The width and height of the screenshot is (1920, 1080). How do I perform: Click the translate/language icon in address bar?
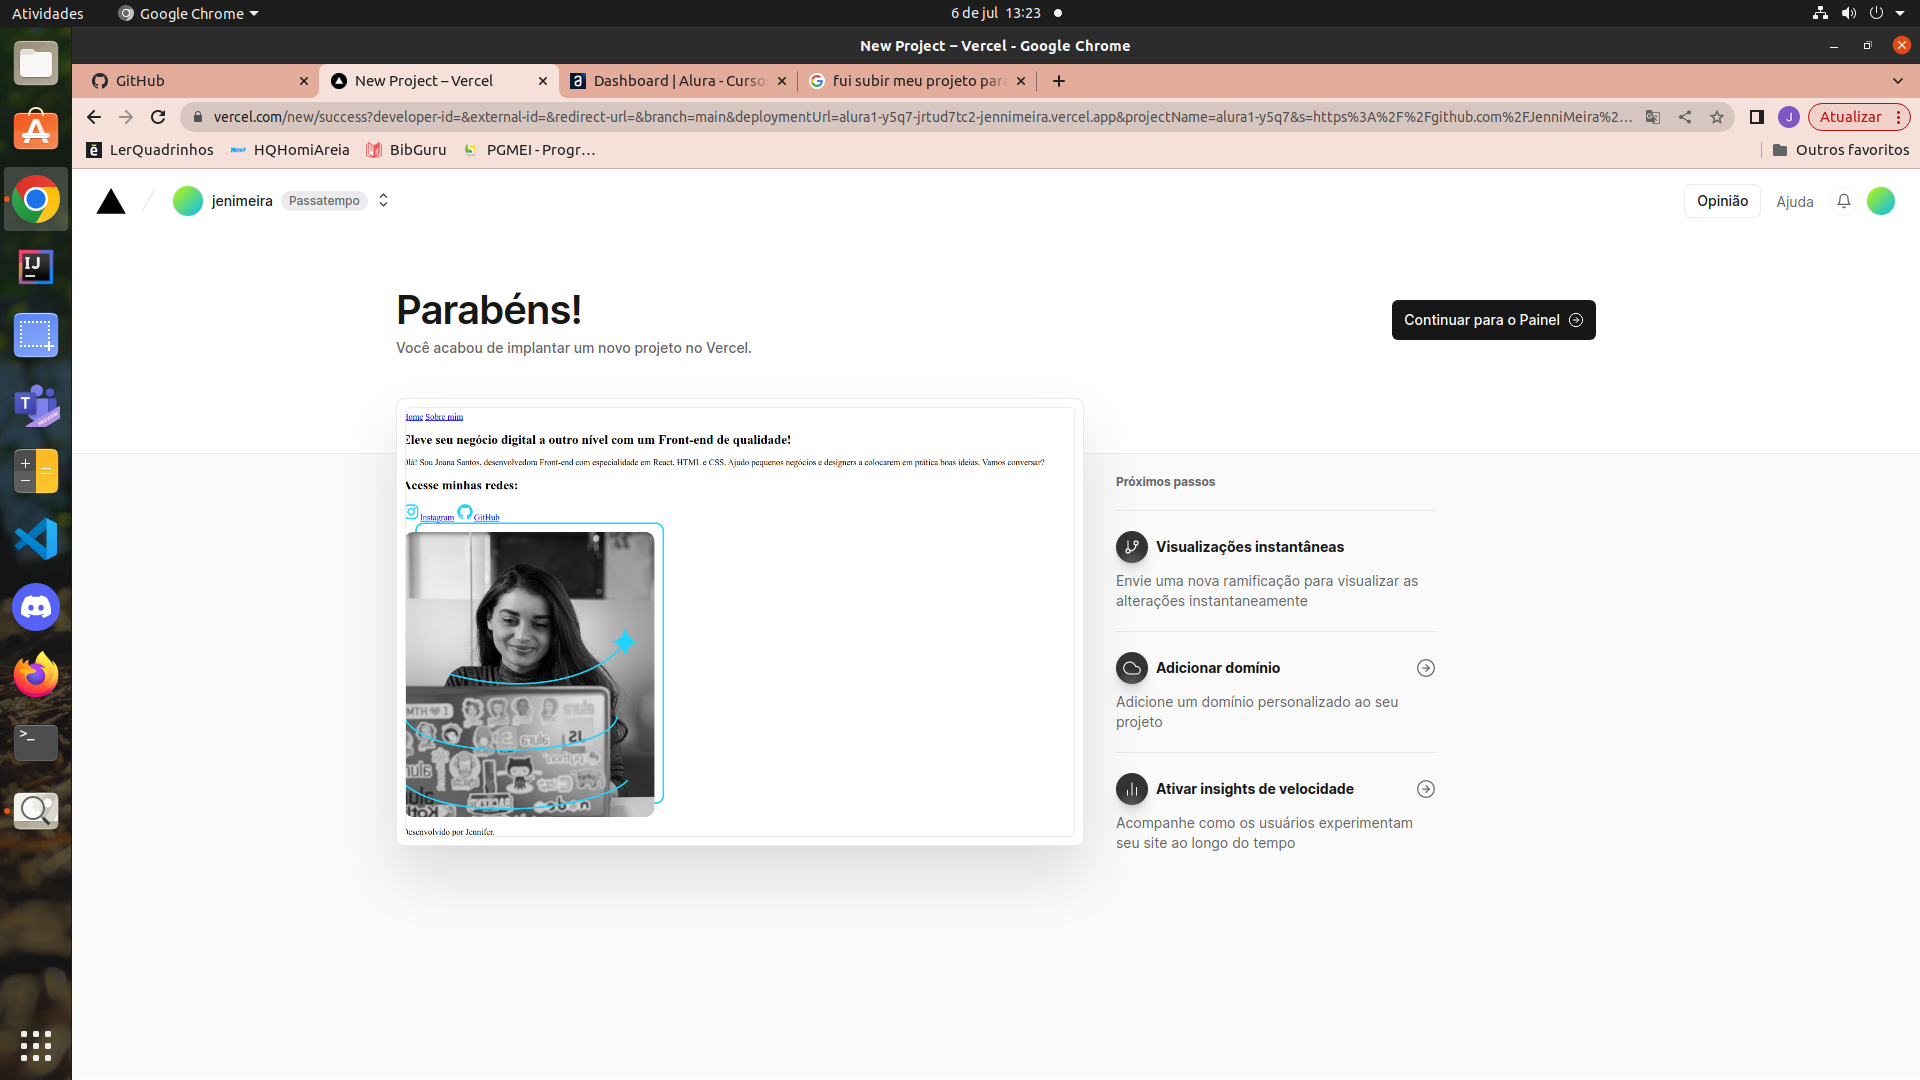pos(1652,117)
